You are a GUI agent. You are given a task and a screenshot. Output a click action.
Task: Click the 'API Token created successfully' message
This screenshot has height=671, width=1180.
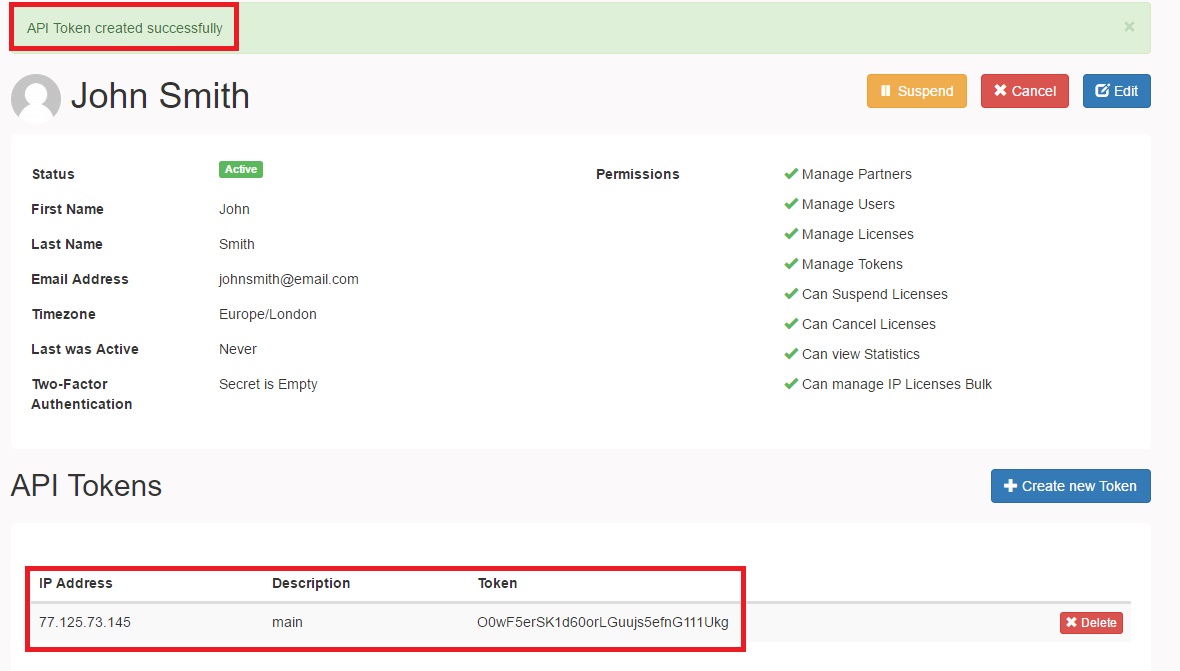pyautogui.click(x=125, y=28)
